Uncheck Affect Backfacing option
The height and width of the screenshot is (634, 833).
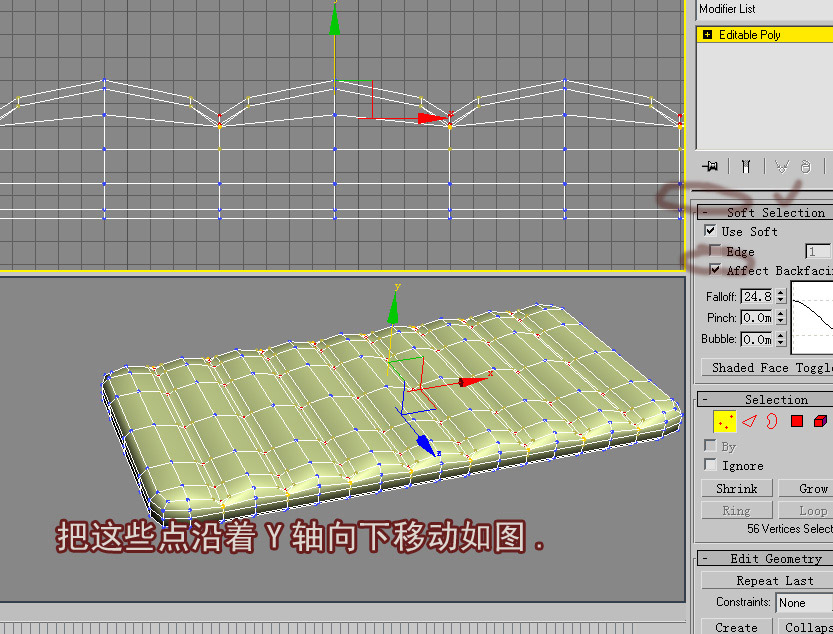point(715,270)
